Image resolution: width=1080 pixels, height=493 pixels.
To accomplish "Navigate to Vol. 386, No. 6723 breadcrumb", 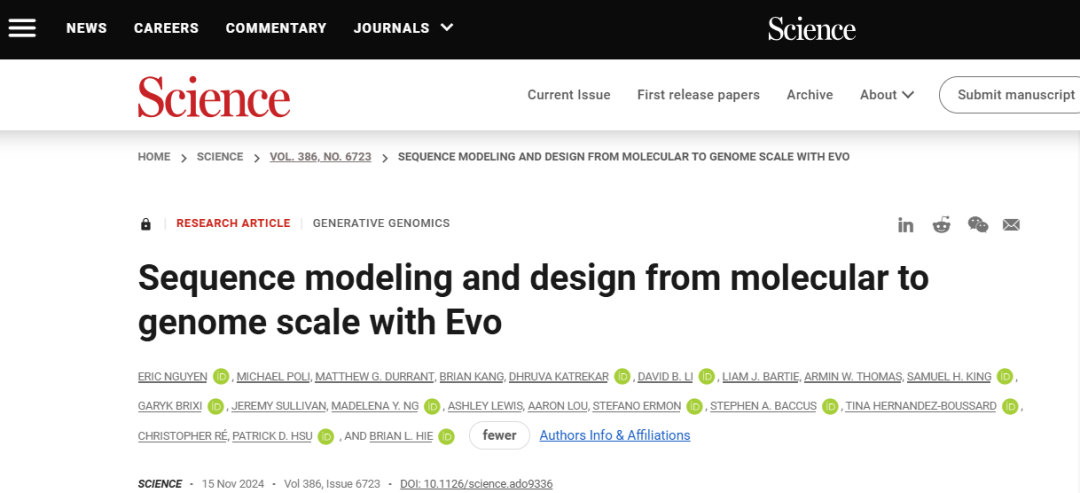I will [x=320, y=157].
